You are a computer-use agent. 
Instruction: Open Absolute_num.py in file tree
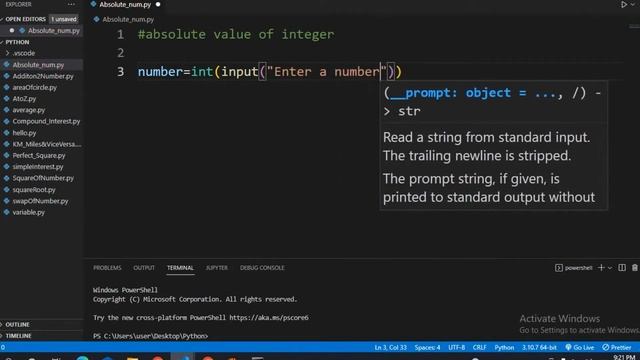38,65
